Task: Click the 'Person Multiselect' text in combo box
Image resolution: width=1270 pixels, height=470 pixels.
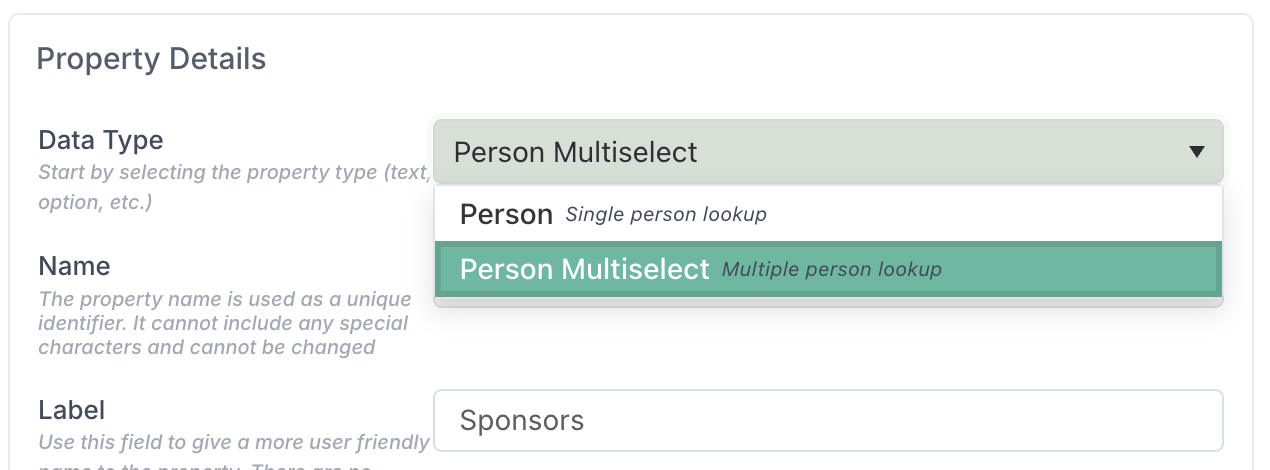Action: point(575,152)
